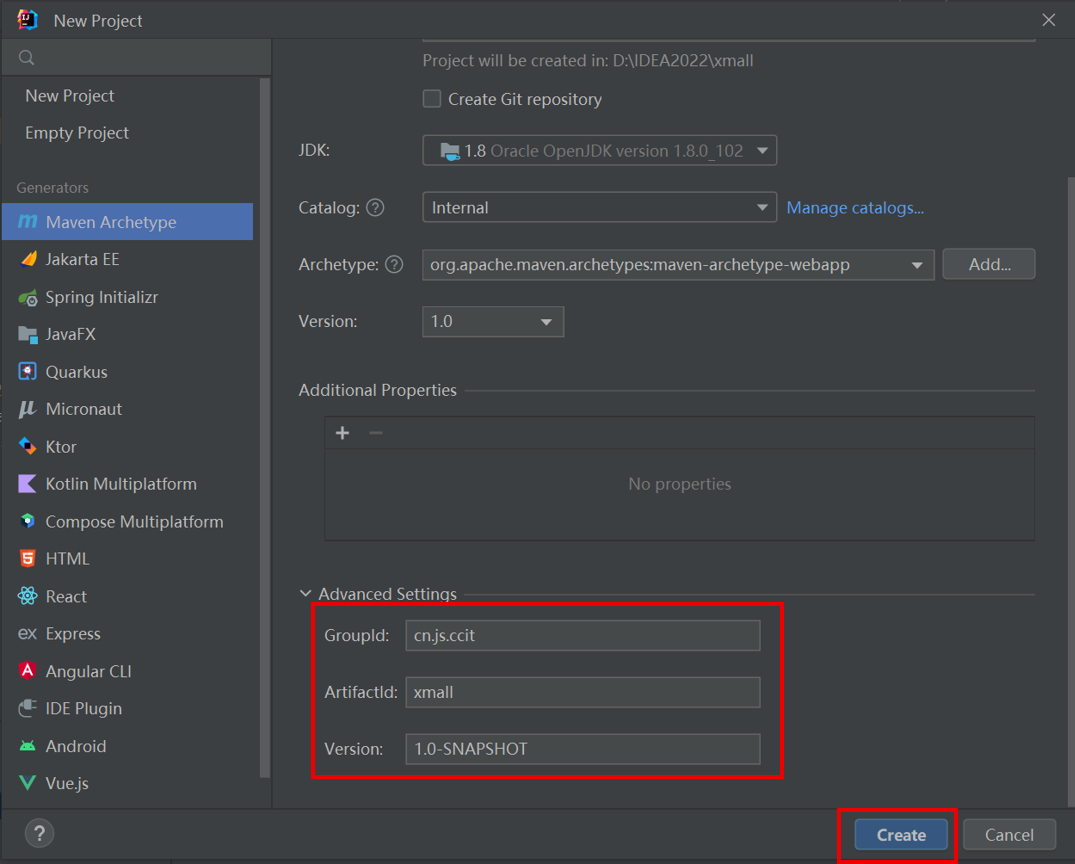Focus the sidebar search field
The height and width of the screenshot is (864, 1075).
click(x=136, y=58)
